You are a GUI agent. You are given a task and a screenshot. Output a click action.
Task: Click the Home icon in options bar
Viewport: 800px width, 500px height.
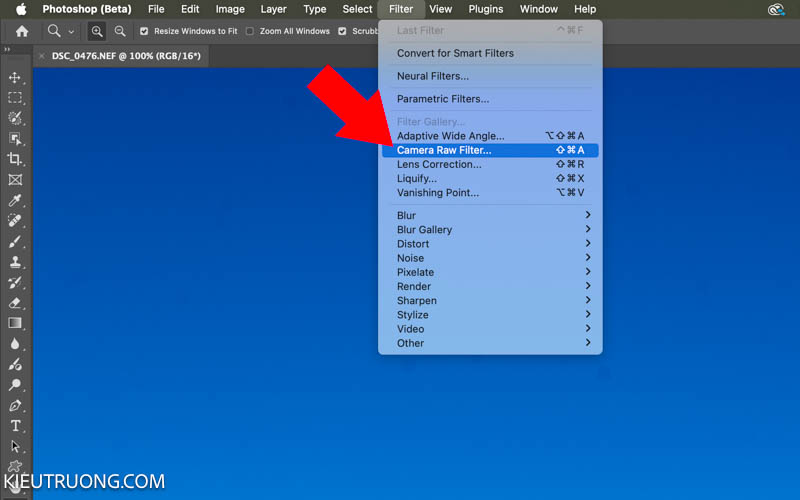pos(22,31)
